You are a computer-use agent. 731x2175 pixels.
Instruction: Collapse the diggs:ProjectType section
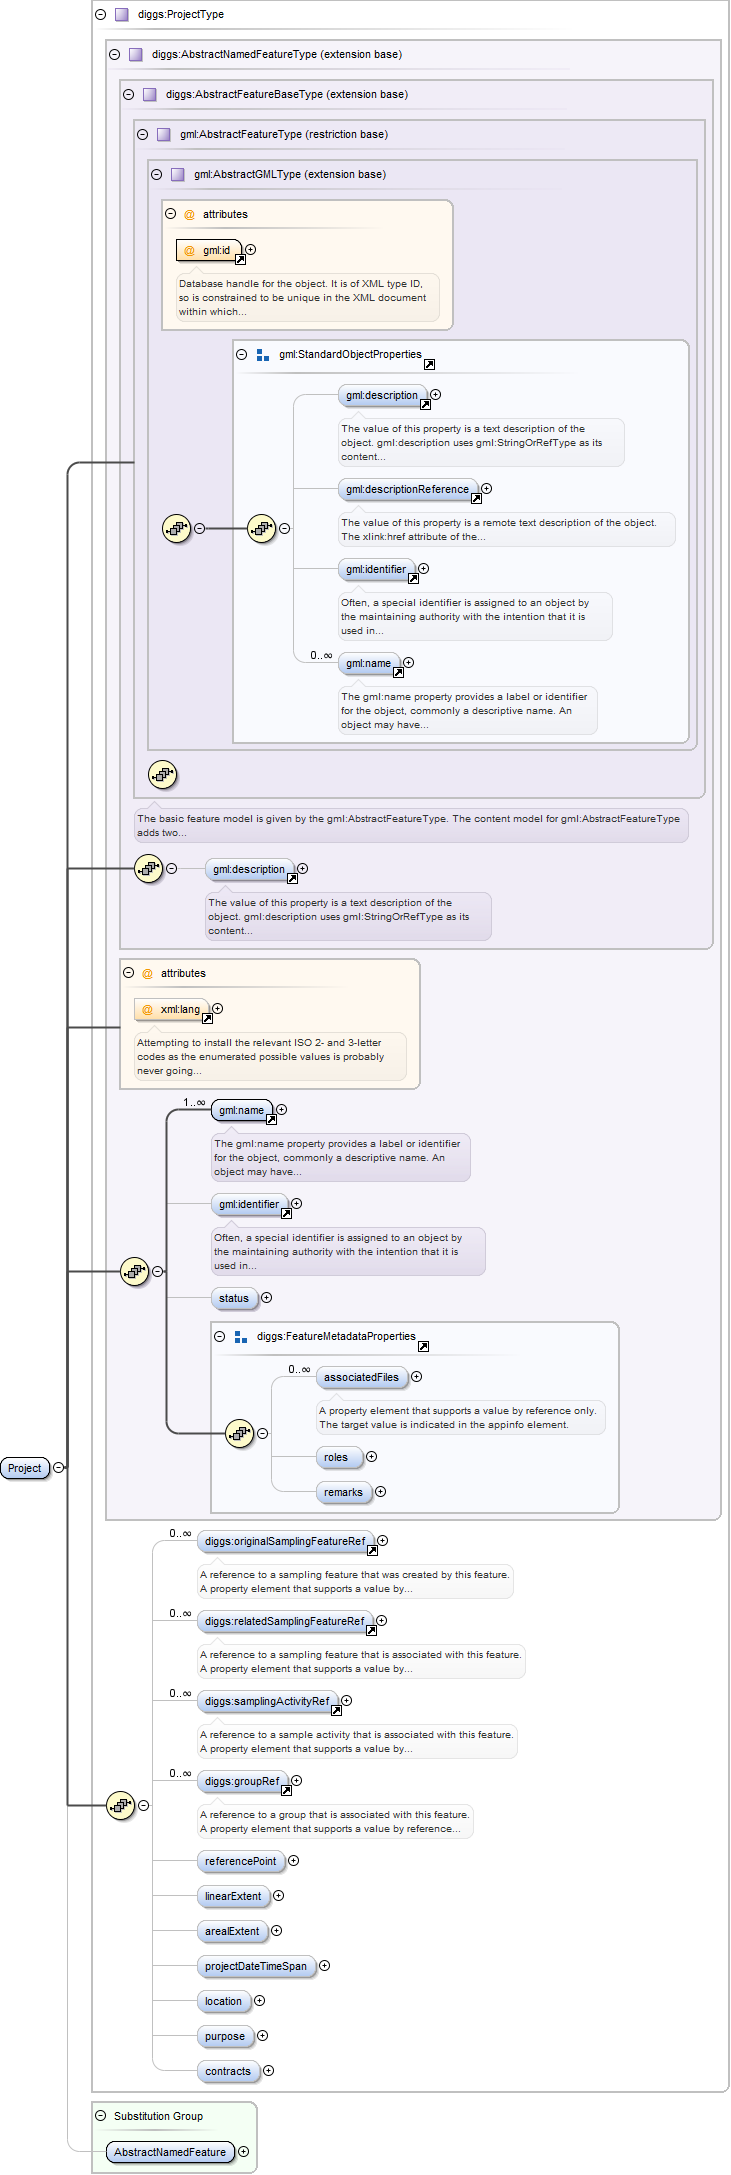100,14
